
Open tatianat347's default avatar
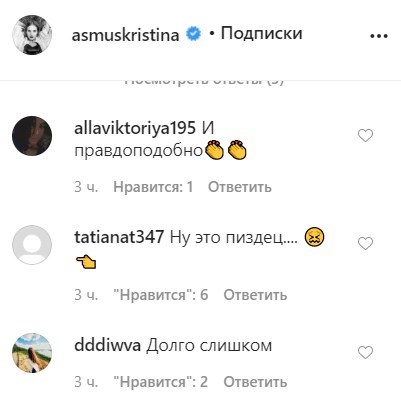[32, 245]
